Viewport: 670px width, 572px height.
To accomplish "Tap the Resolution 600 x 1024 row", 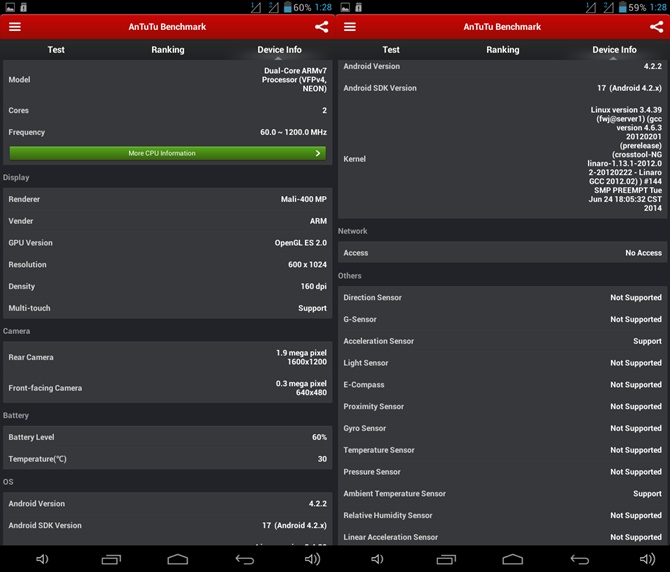I will pos(168,264).
